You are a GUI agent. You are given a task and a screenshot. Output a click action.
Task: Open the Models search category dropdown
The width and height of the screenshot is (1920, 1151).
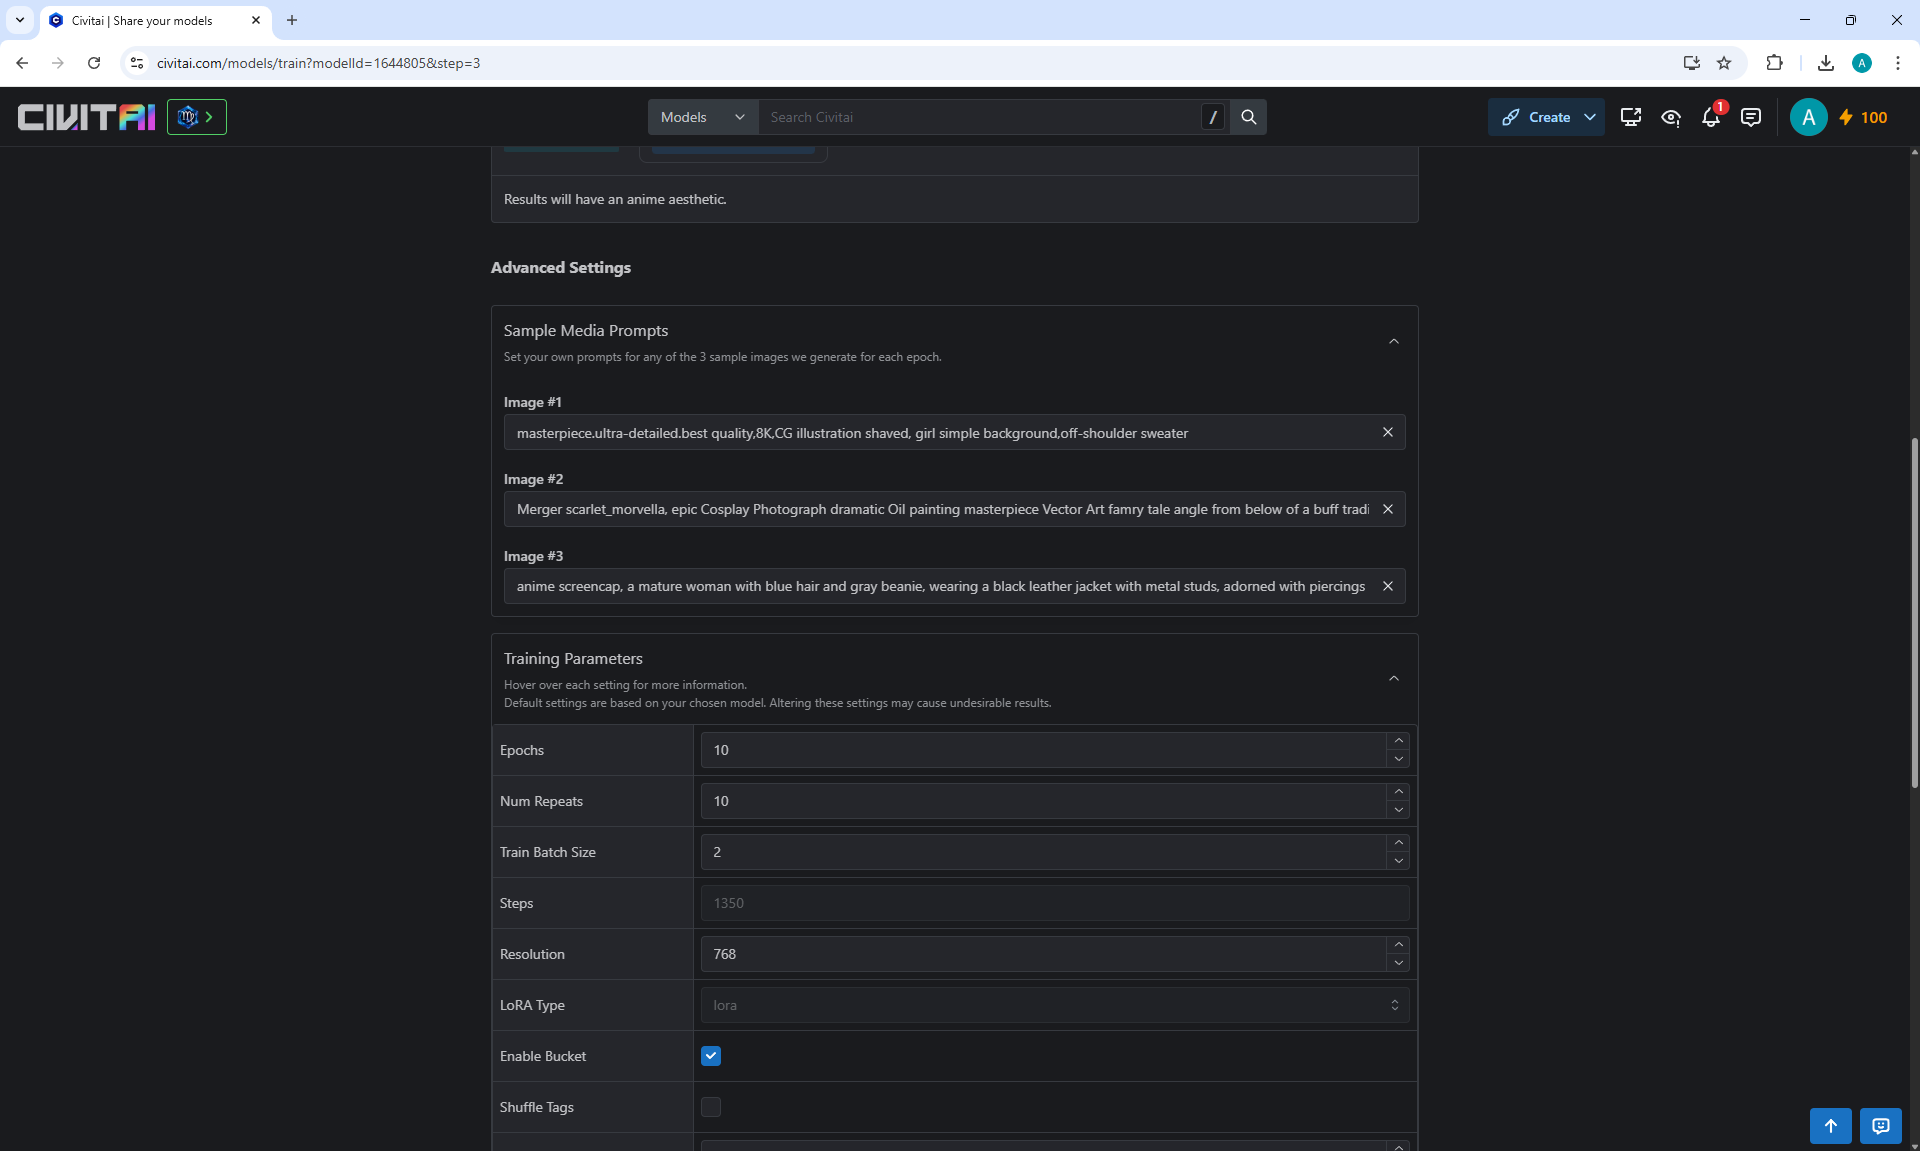click(702, 117)
